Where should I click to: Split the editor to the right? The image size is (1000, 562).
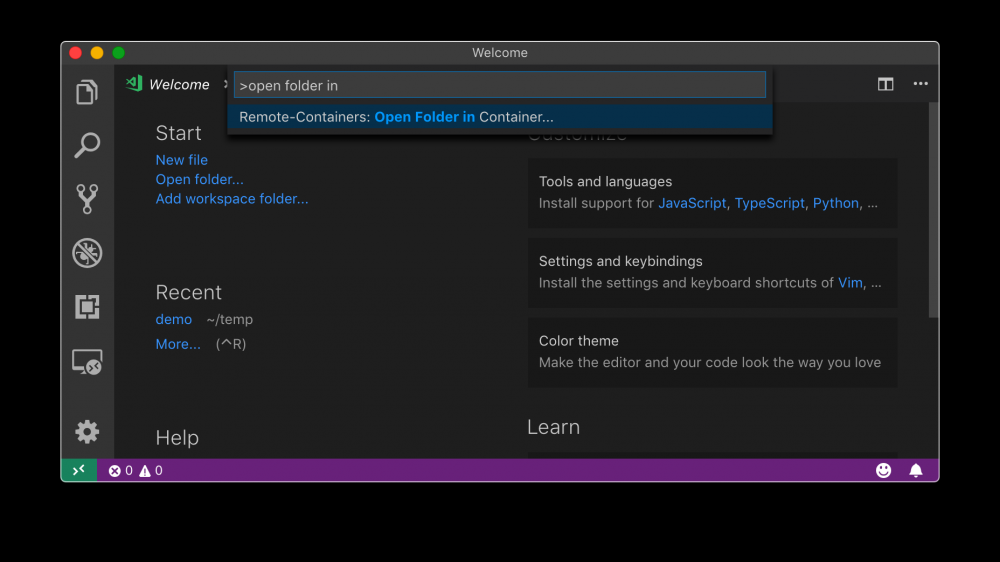tap(885, 84)
